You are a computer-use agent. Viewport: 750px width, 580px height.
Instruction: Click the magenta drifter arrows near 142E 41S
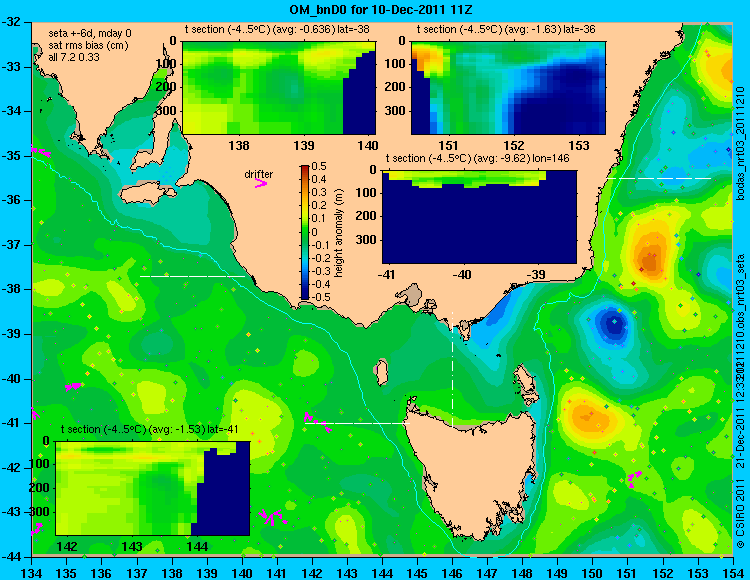pyautogui.click(x=318, y=422)
